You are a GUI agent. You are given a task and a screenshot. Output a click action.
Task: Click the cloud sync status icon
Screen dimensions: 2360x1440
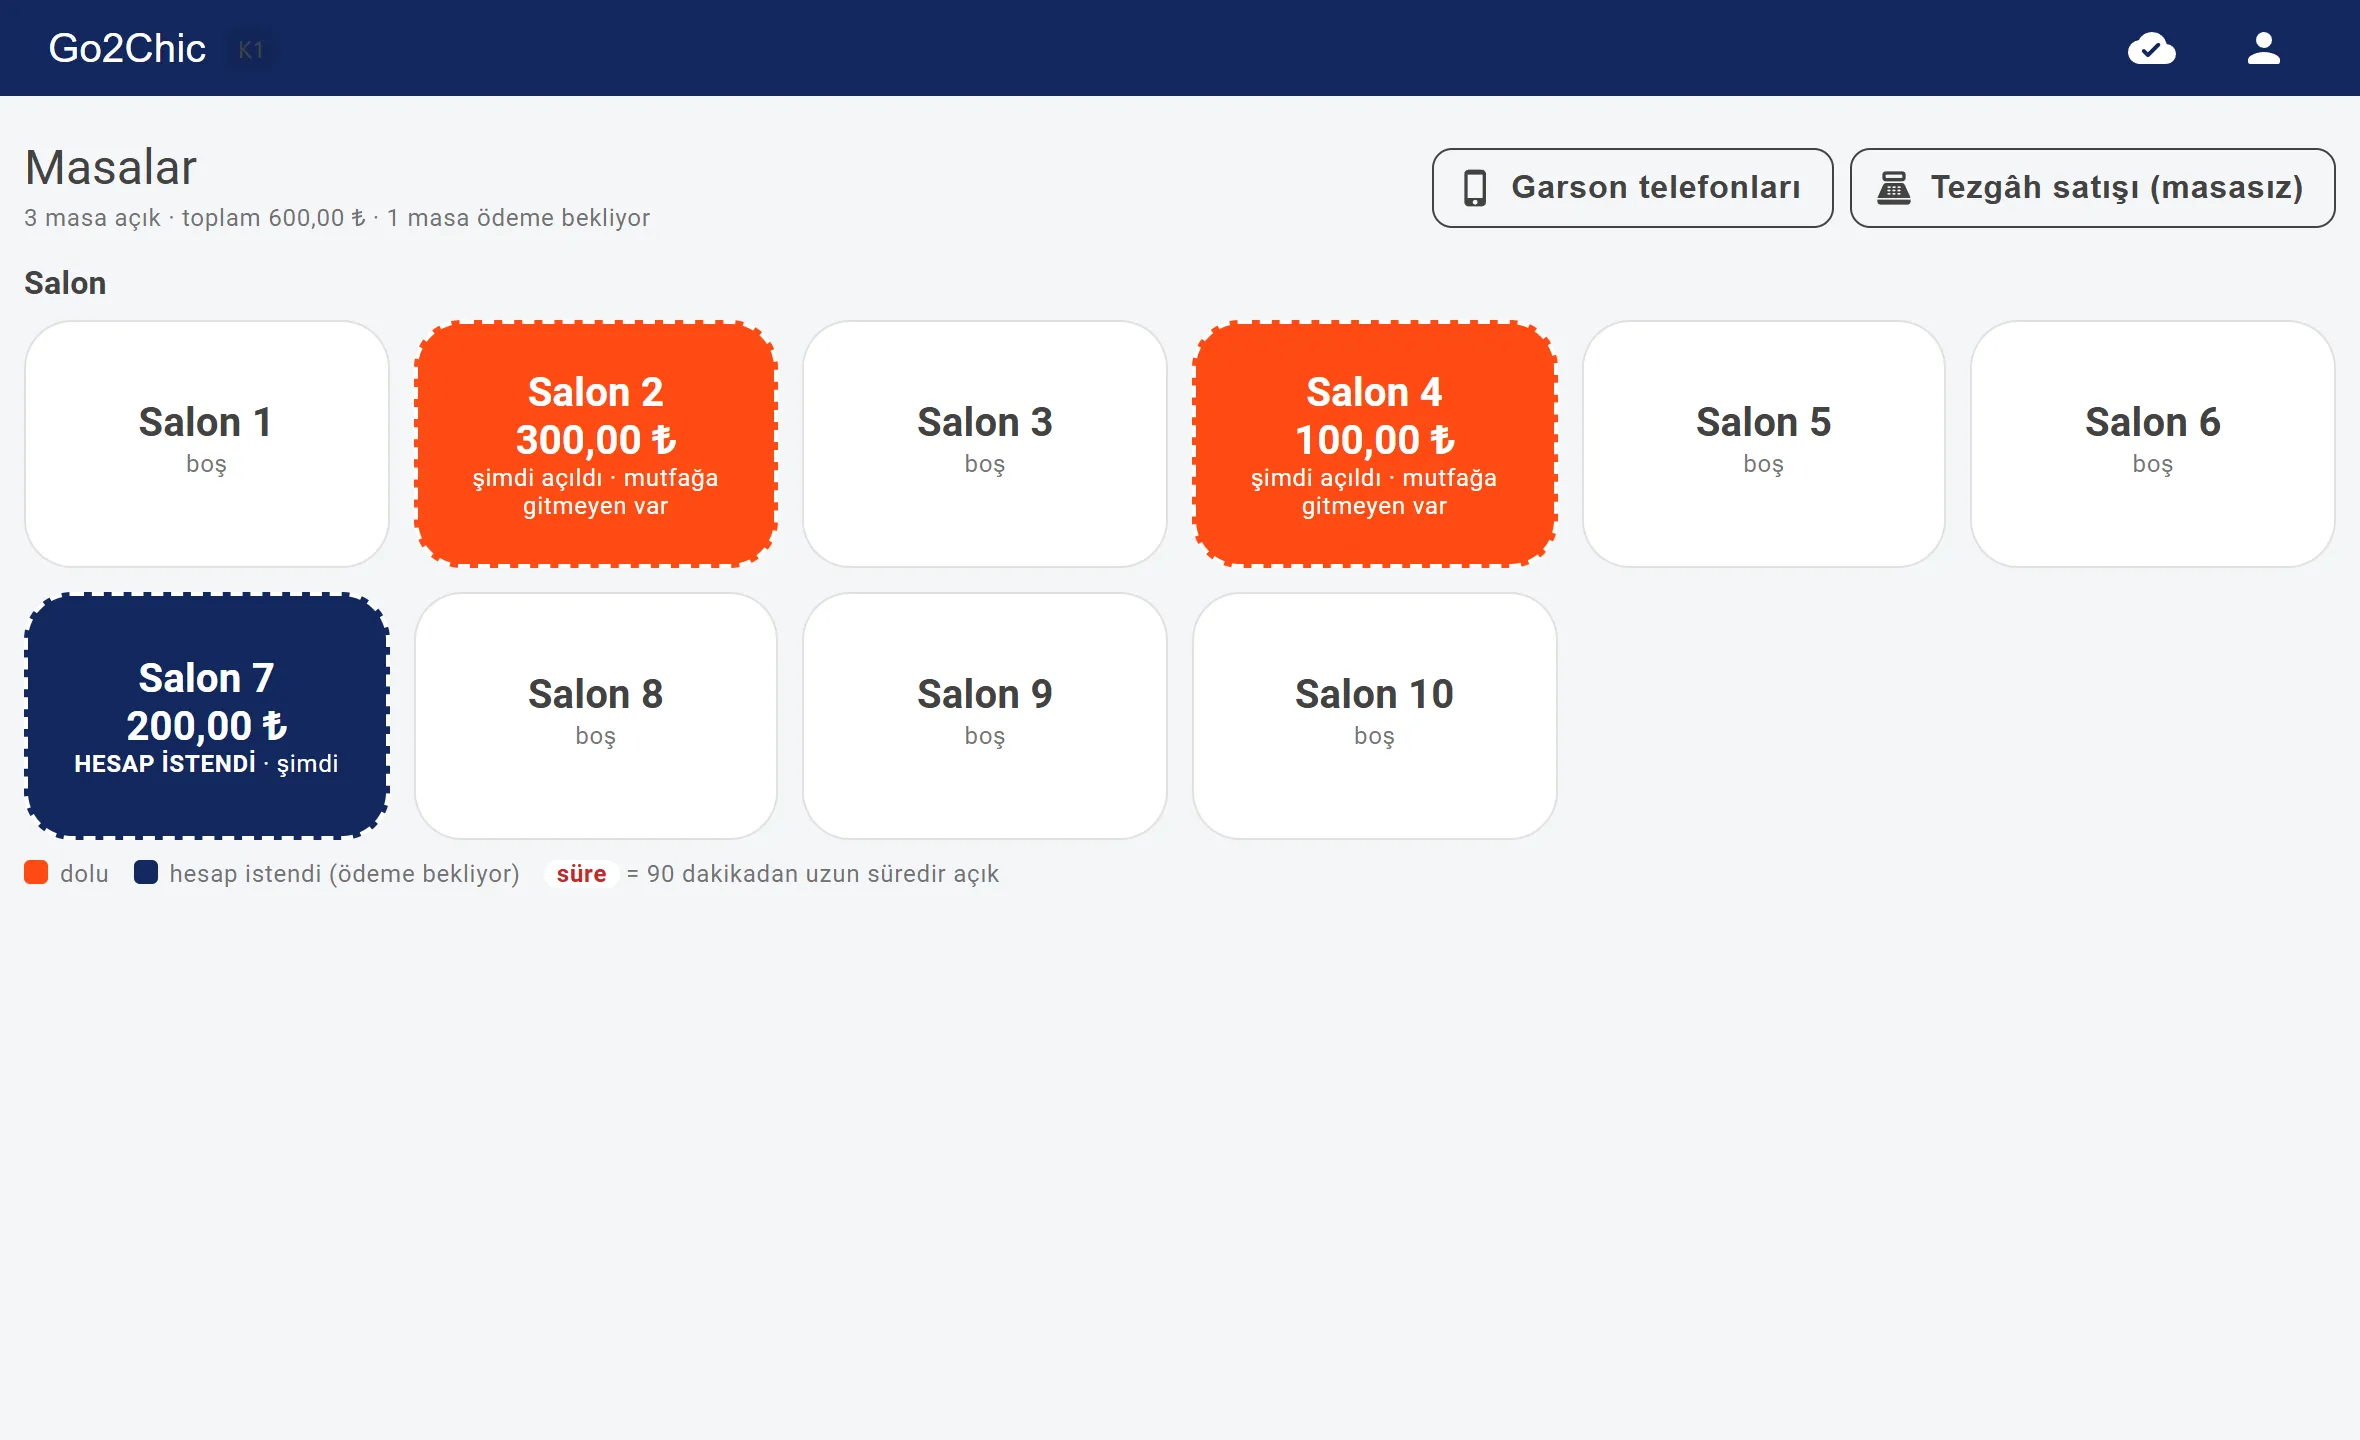point(2151,48)
